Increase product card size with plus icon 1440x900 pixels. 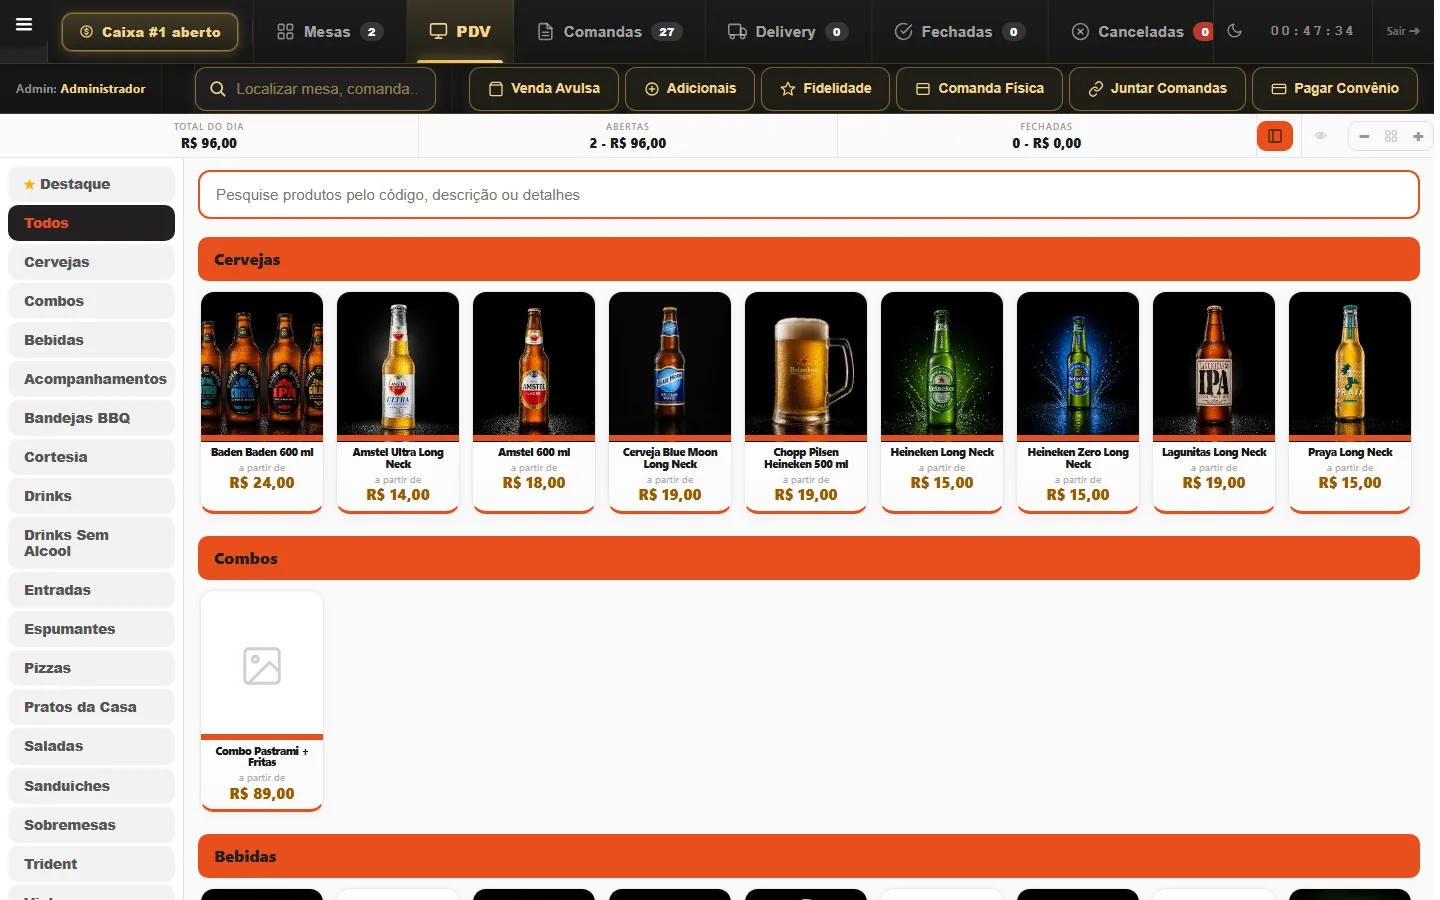pyautogui.click(x=1418, y=136)
